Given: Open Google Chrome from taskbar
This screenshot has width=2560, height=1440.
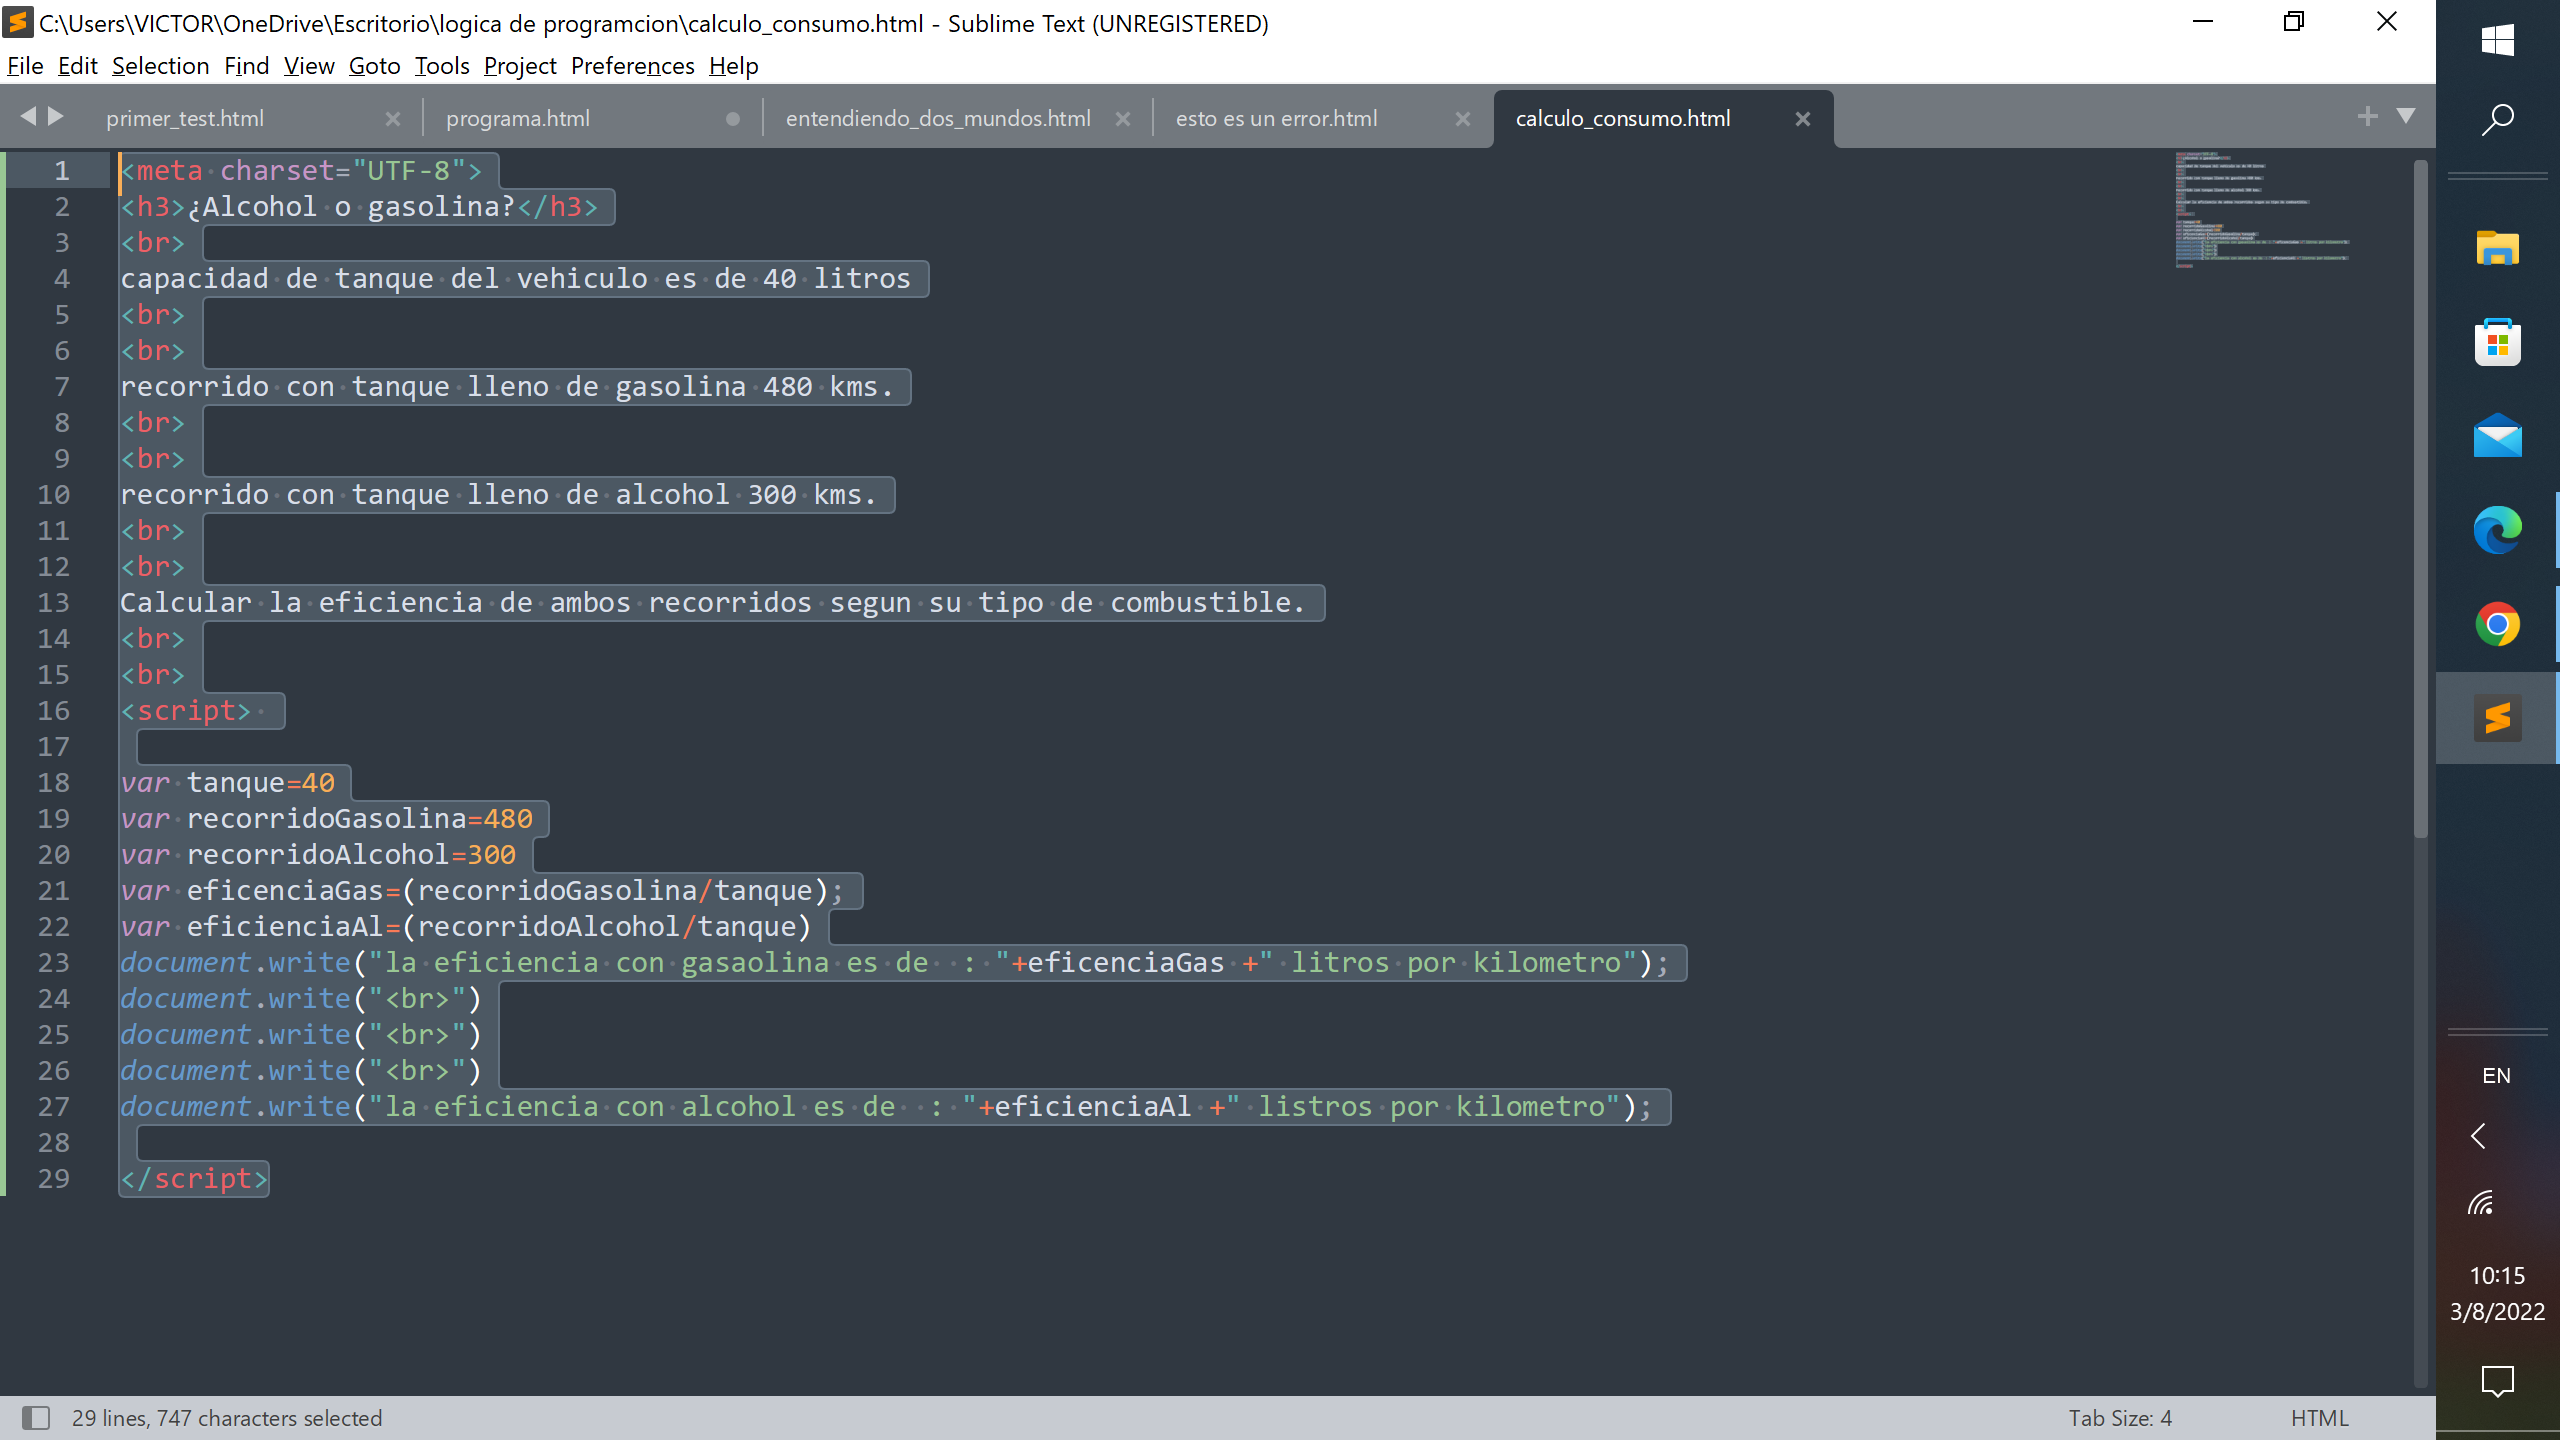Looking at the screenshot, I should [2497, 625].
